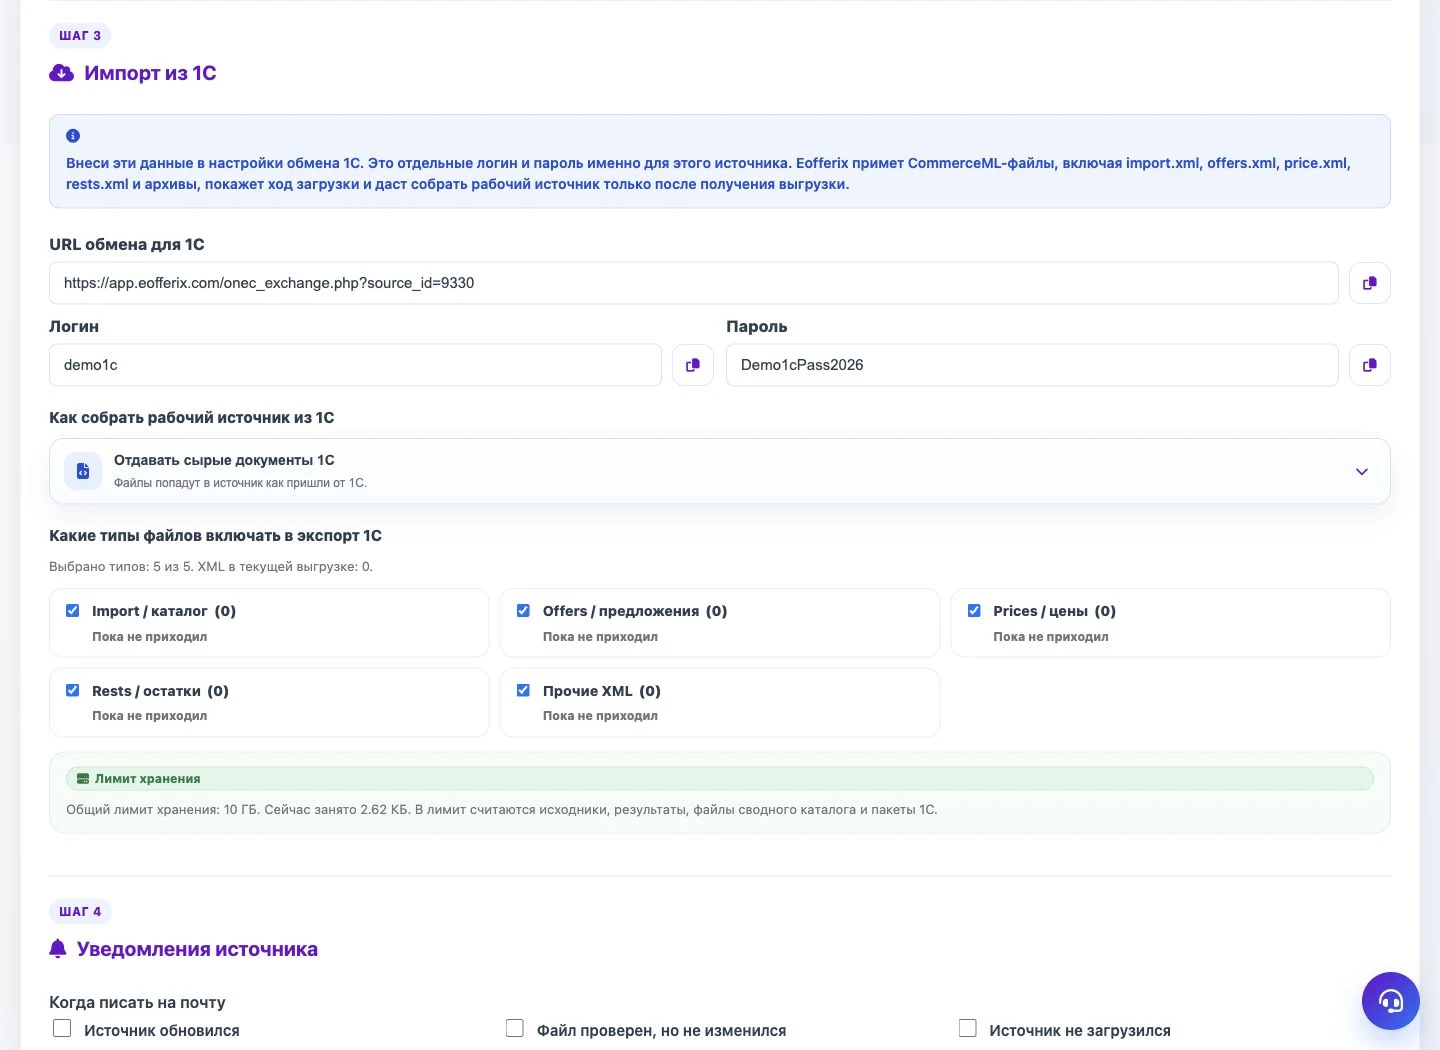Copy the password Demo1cPass2026
Image resolution: width=1440 pixels, height=1050 pixels.
[1369, 365]
